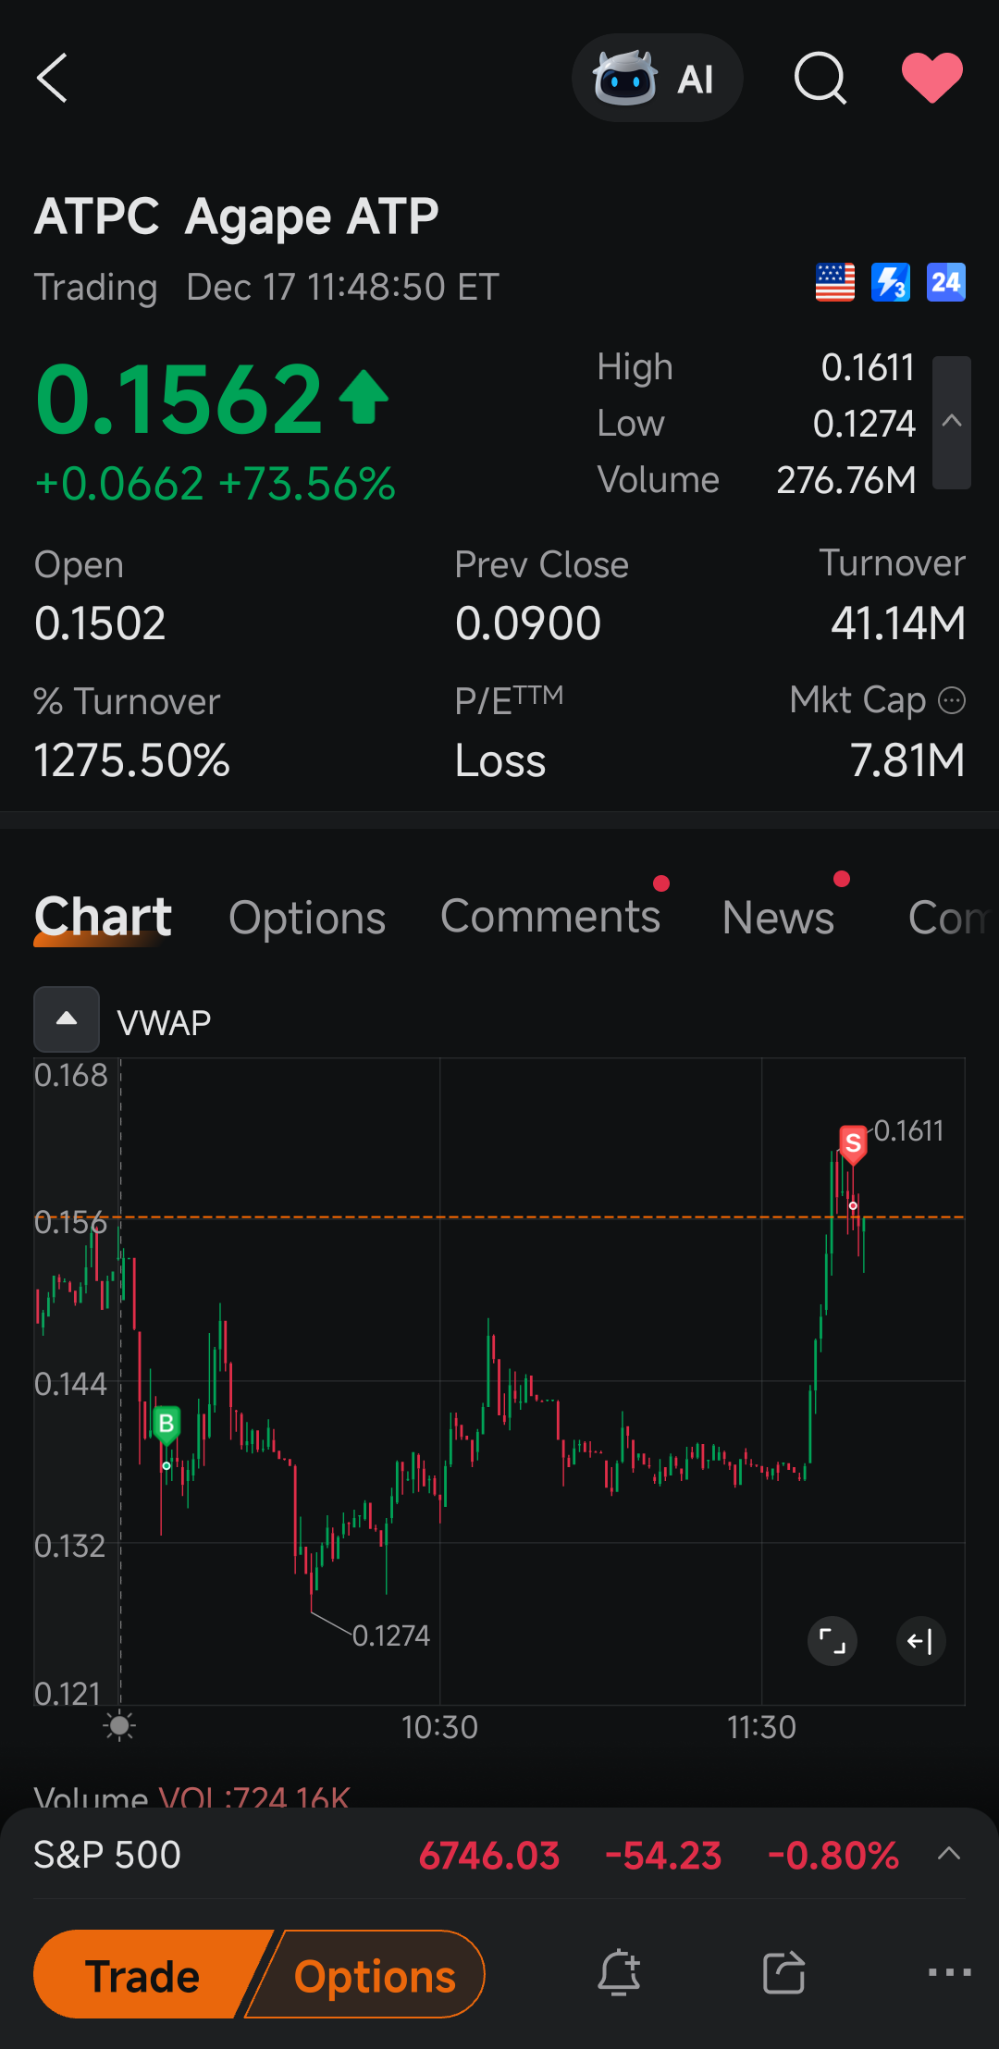Tap the High 0.1611 value
Viewport: 999px width, 2049px height.
pyautogui.click(x=868, y=368)
